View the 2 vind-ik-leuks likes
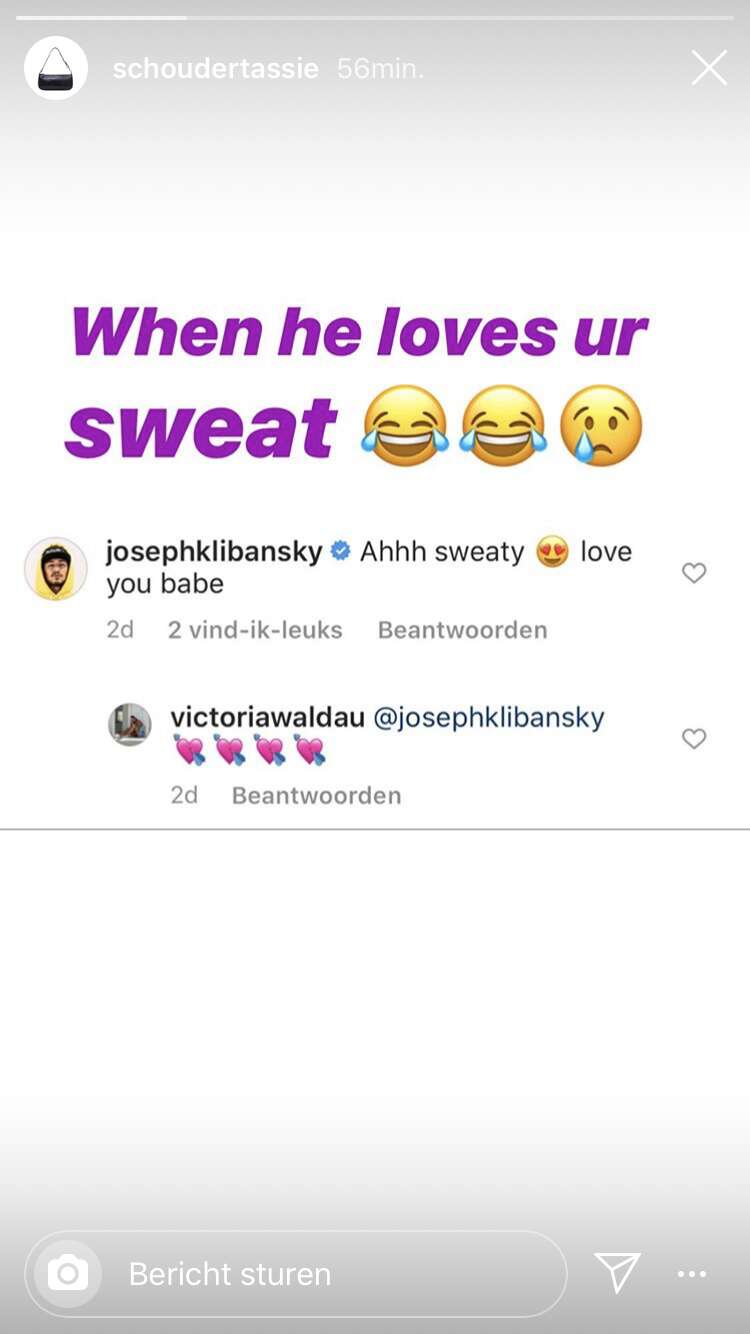The image size is (750, 1334). pos(255,630)
